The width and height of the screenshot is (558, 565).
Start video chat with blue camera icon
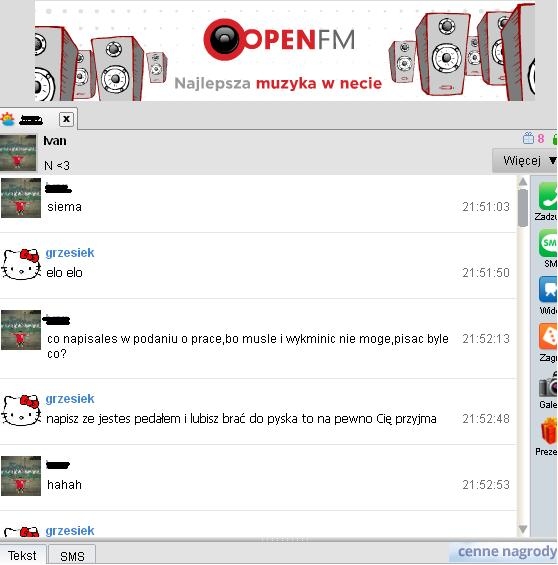548,289
